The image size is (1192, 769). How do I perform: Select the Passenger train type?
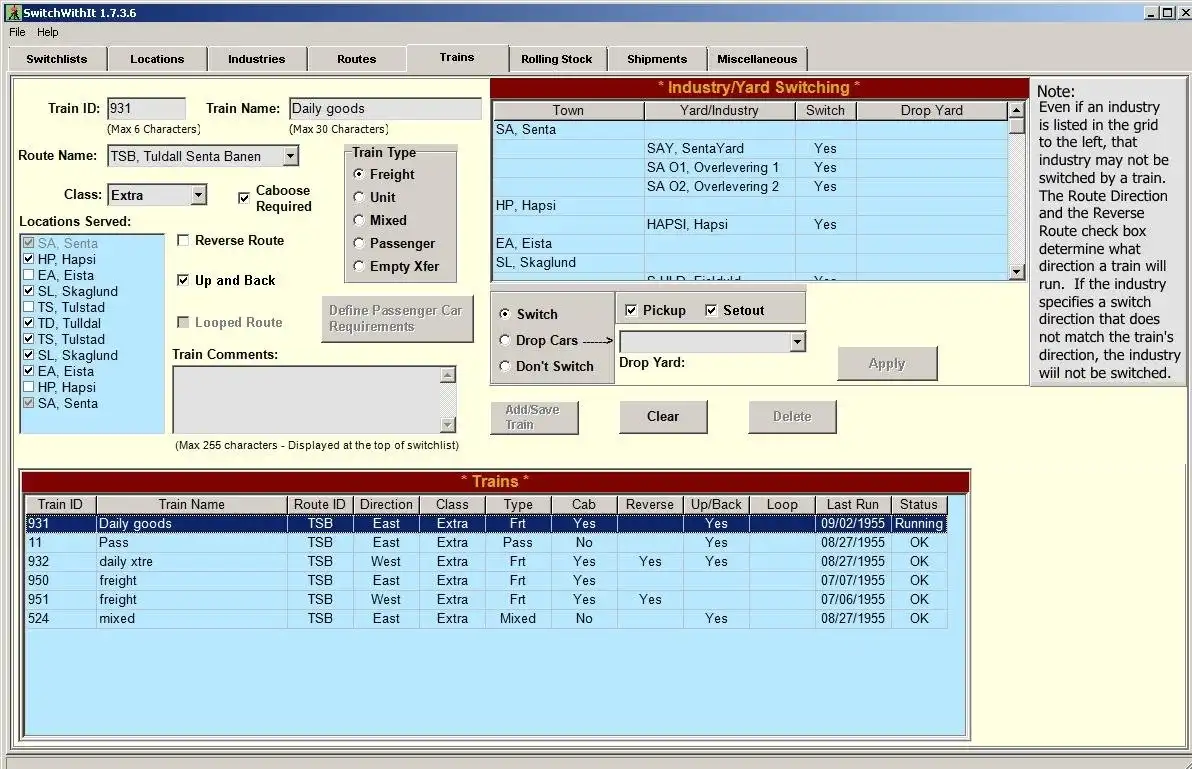pos(358,243)
